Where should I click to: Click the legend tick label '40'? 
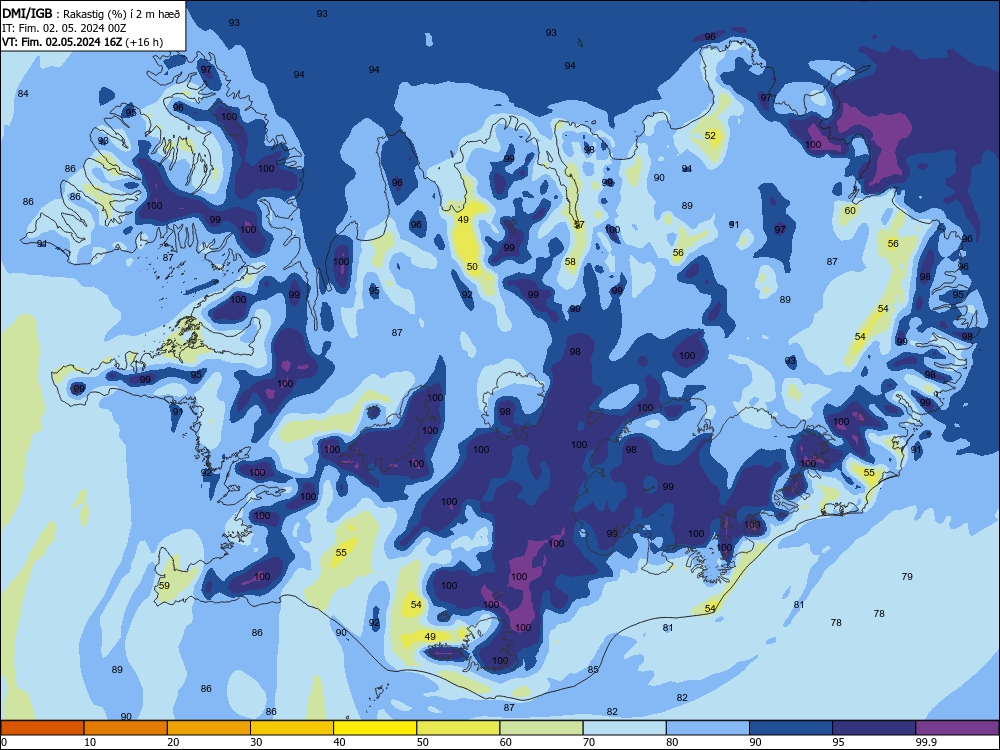coord(339,742)
